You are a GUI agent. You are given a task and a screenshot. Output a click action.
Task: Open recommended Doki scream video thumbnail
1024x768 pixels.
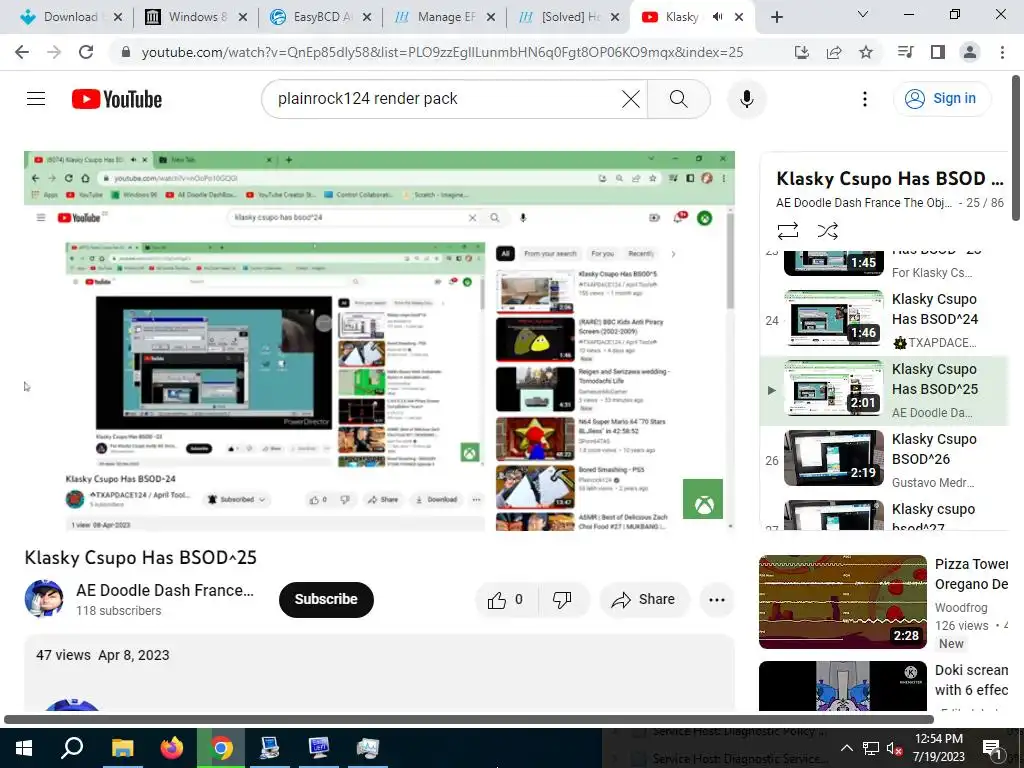(842, 686)
